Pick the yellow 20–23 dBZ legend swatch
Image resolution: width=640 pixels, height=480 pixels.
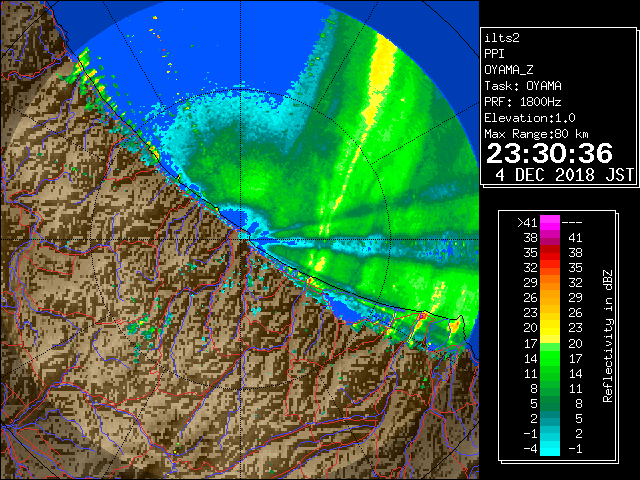coord(550,328)
